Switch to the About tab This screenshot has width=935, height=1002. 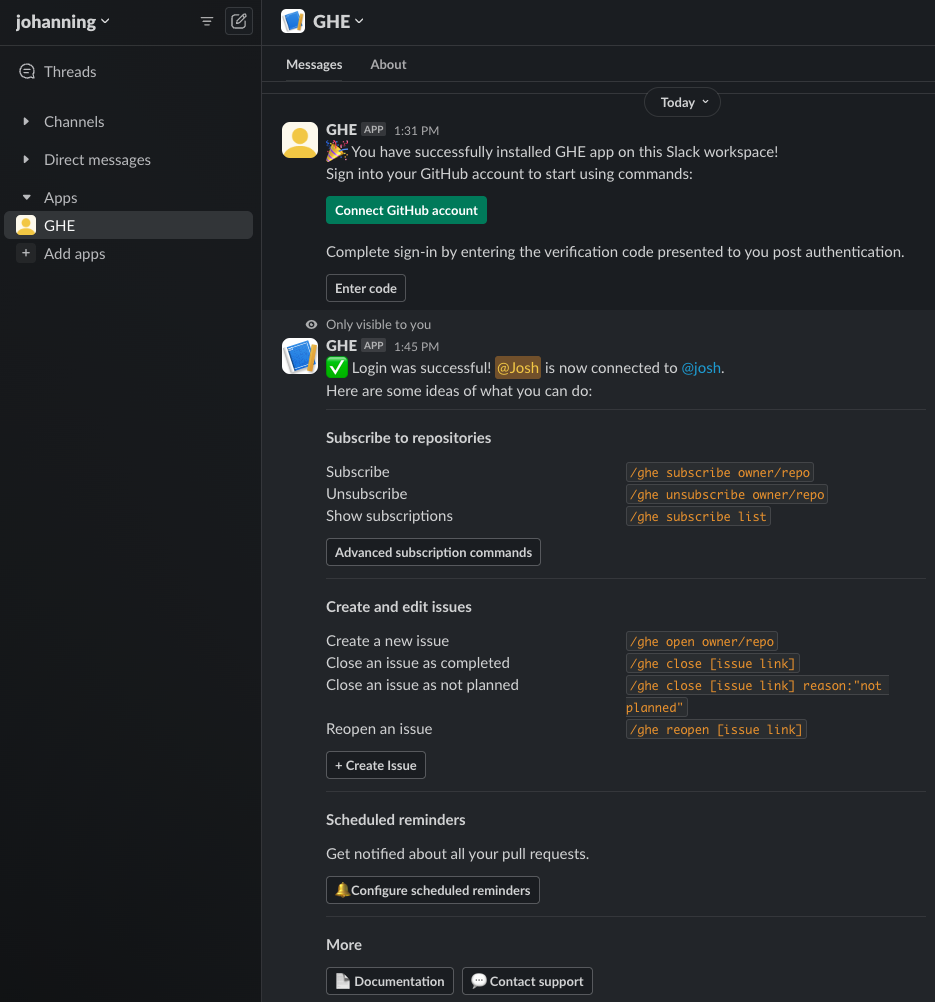coord(388,65)
